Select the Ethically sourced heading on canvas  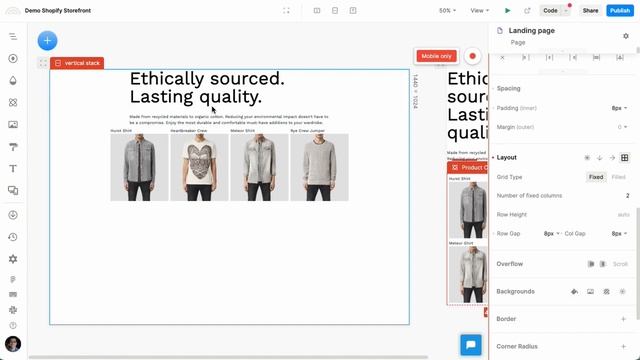pyautogui.click(x=207, y=87)
